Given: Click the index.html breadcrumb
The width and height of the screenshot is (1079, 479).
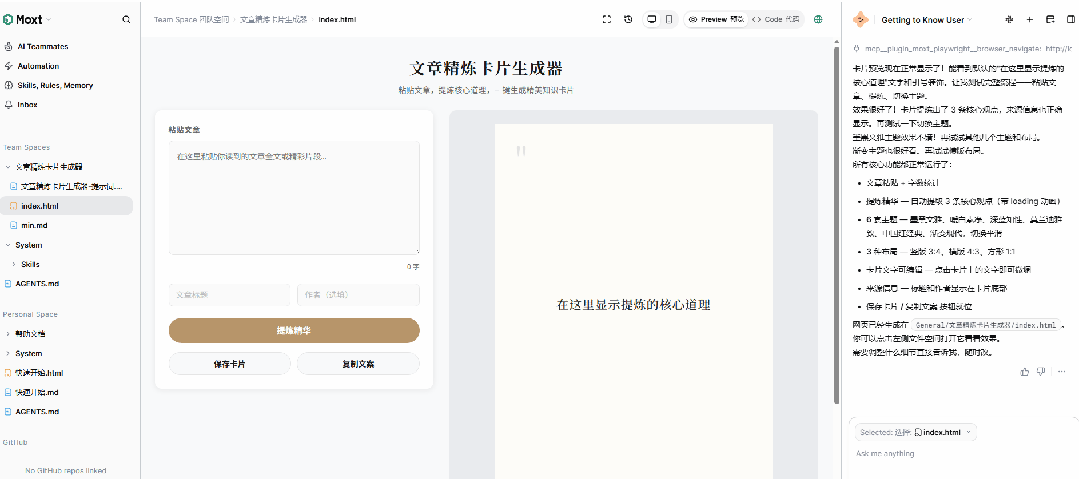Looking at the screenshot, I should point(337,20).
